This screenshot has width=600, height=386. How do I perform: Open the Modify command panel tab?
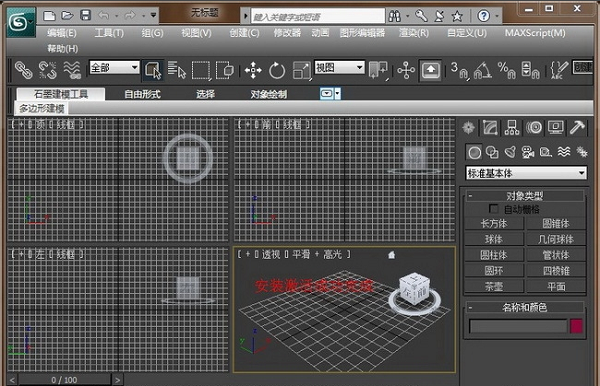click(x=490, y=127)
